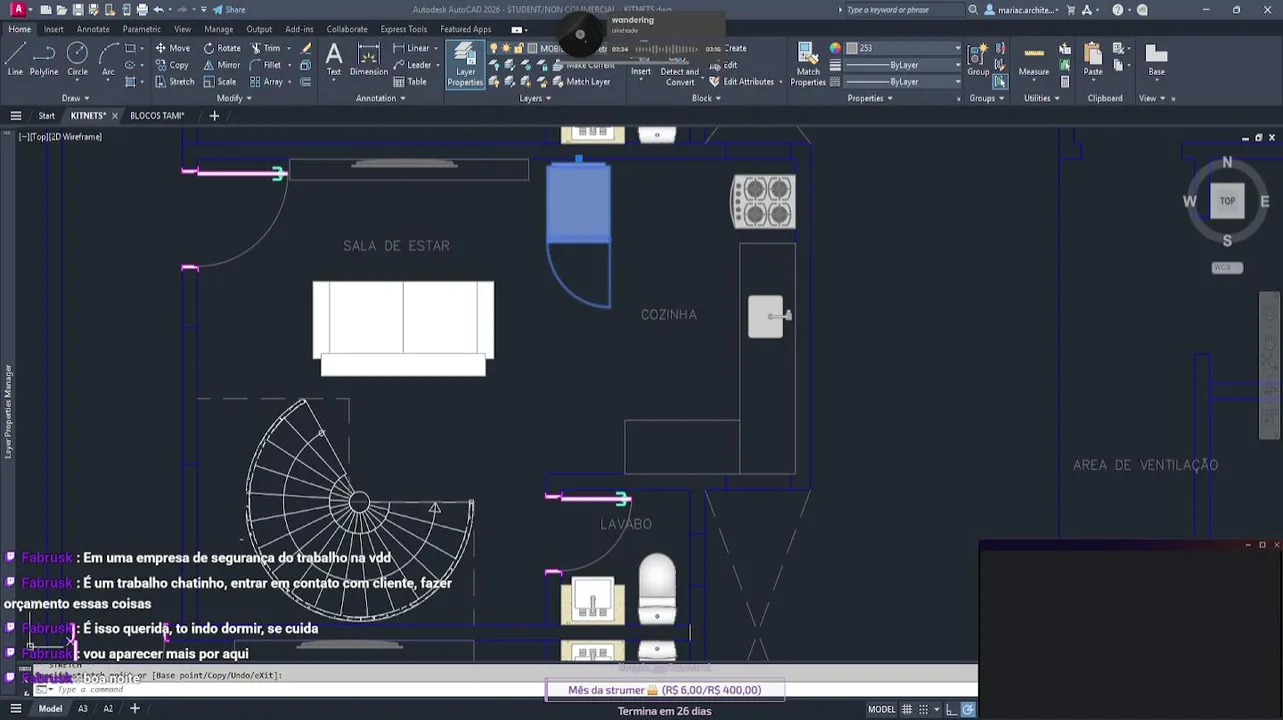This screenshot has height=720, width=1283.
Task: Toggle the layer freeze sun icon
Action: (x=507, y=48)
